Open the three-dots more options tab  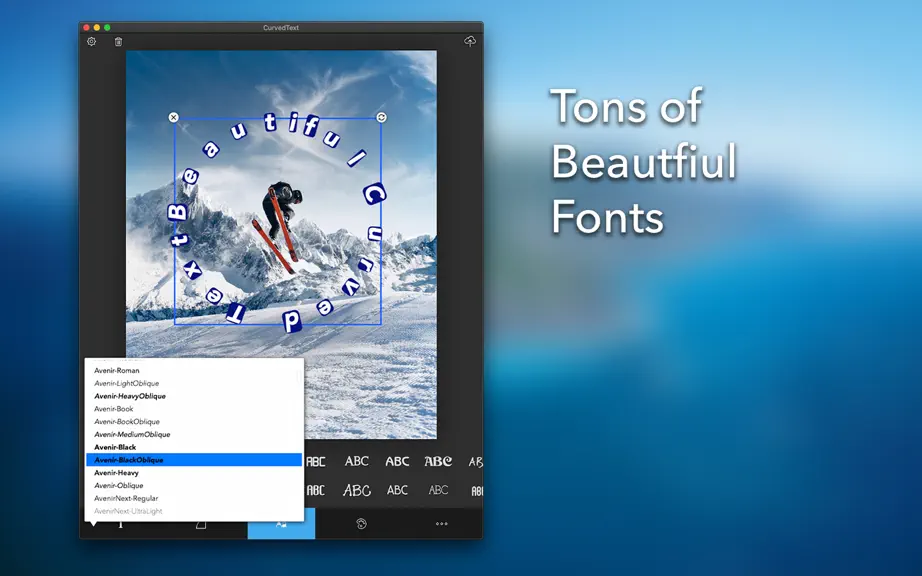442,524
